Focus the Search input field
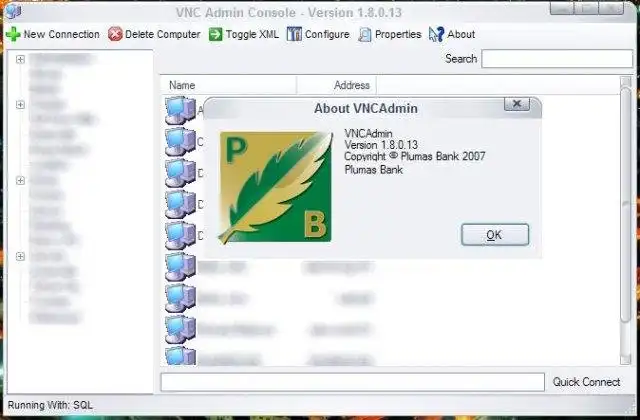This screenshot has width=640, height=420. pyautogui.click(x=557, y=59)
